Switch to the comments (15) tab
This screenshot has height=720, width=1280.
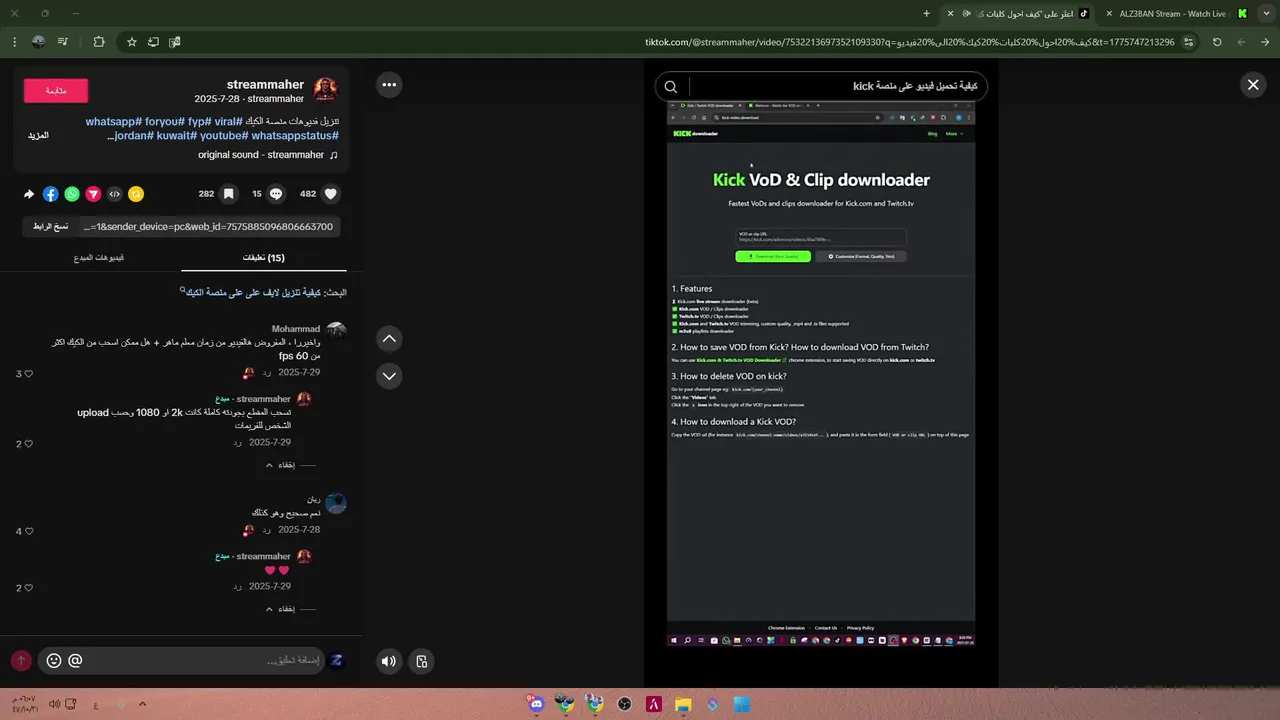tap(264, 258)
